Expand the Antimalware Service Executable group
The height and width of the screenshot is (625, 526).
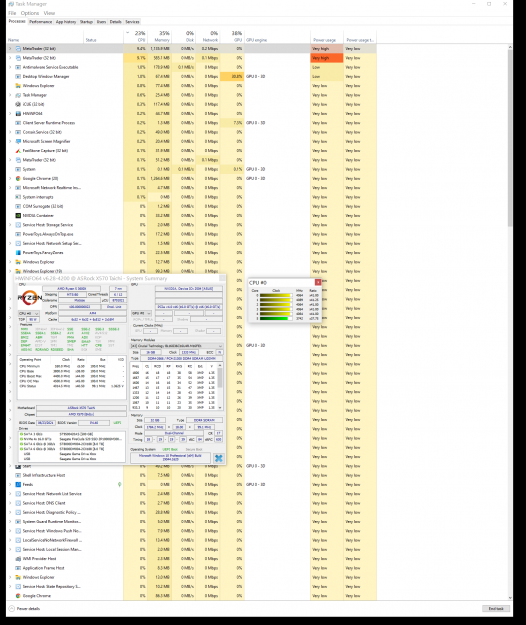(10, 67)
